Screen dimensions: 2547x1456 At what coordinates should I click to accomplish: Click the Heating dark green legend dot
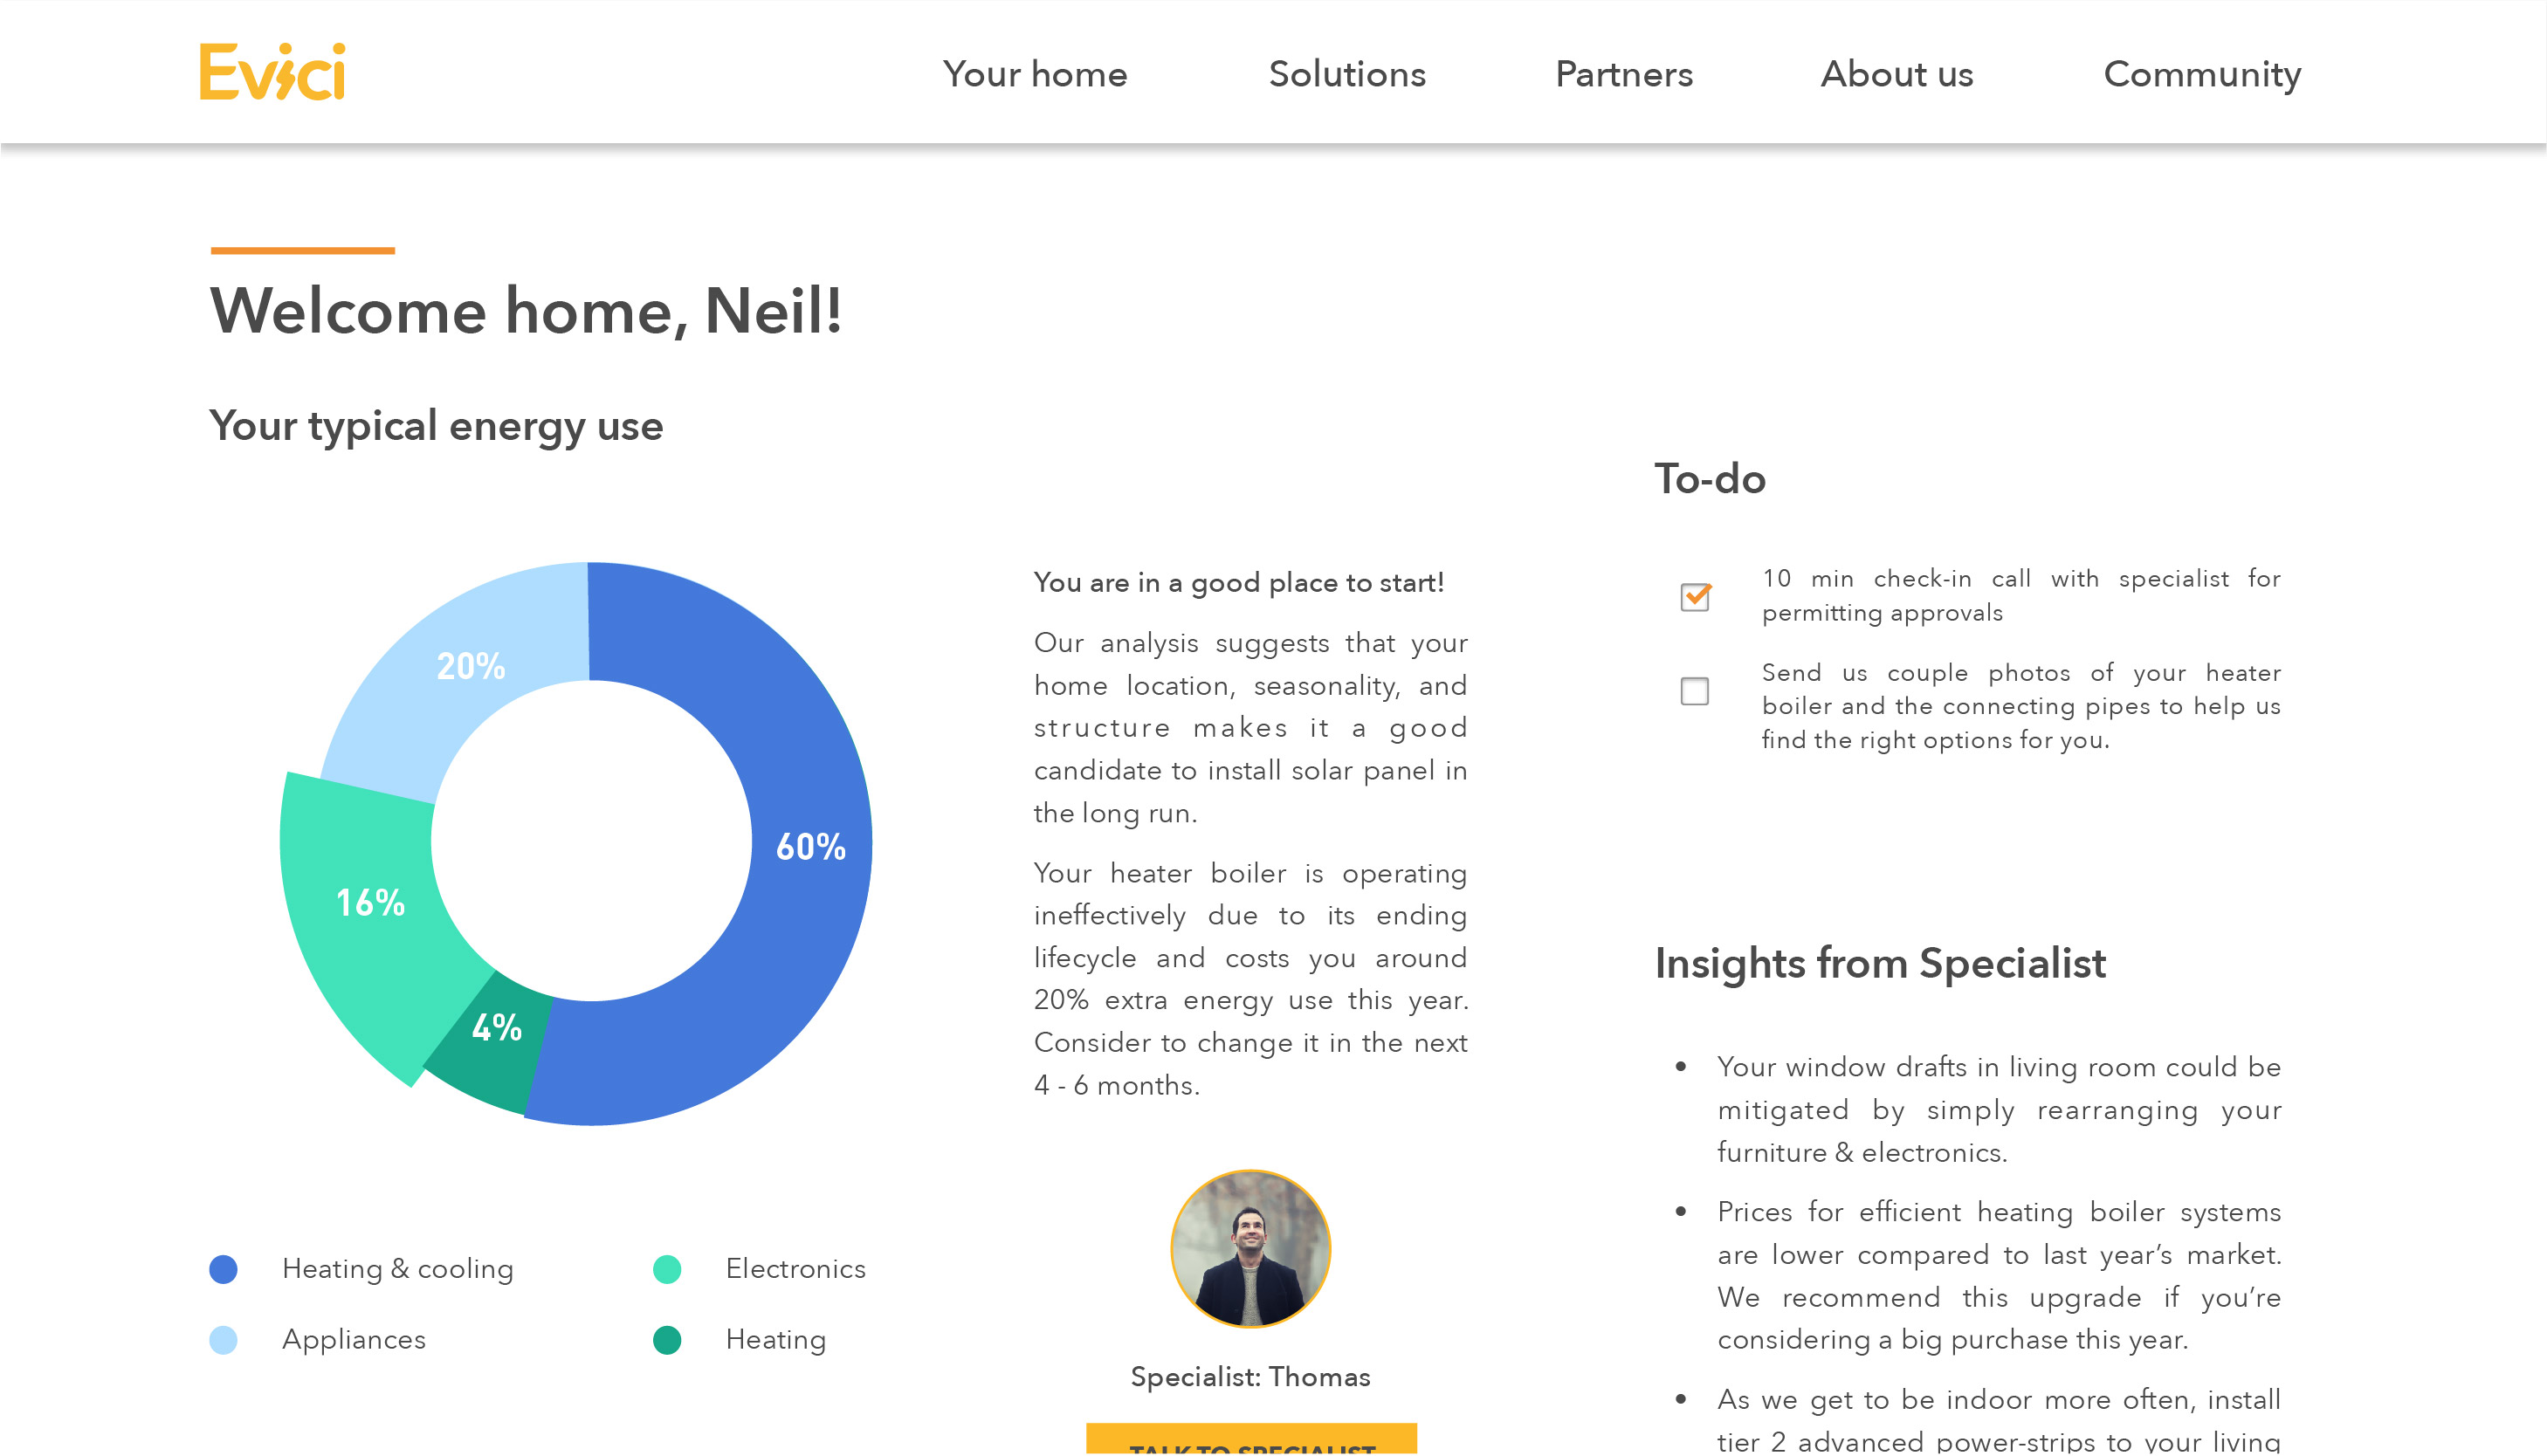667,1340
